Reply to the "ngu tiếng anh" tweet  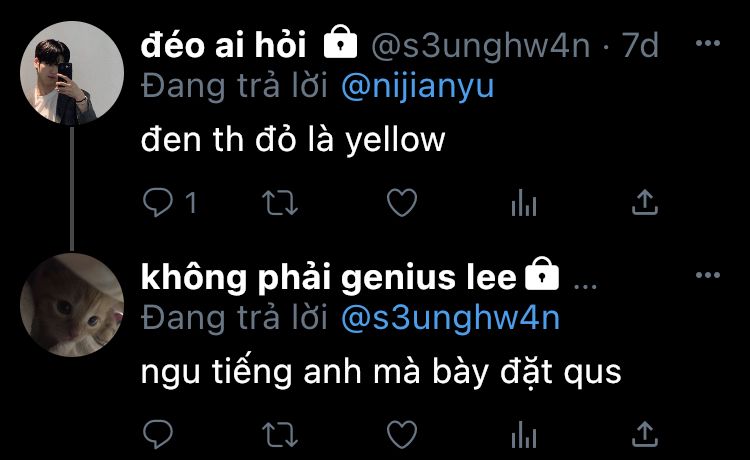click(x=158, y=434)
